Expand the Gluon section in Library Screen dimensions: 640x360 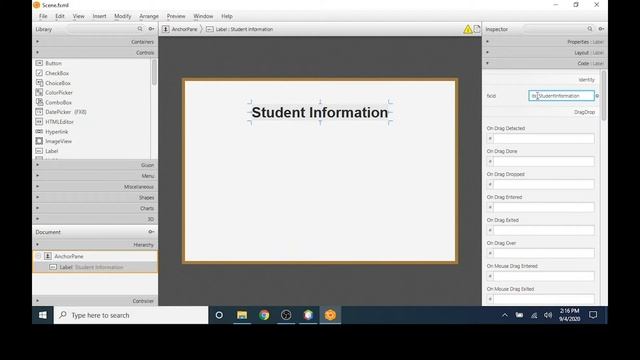coord(95,165)
